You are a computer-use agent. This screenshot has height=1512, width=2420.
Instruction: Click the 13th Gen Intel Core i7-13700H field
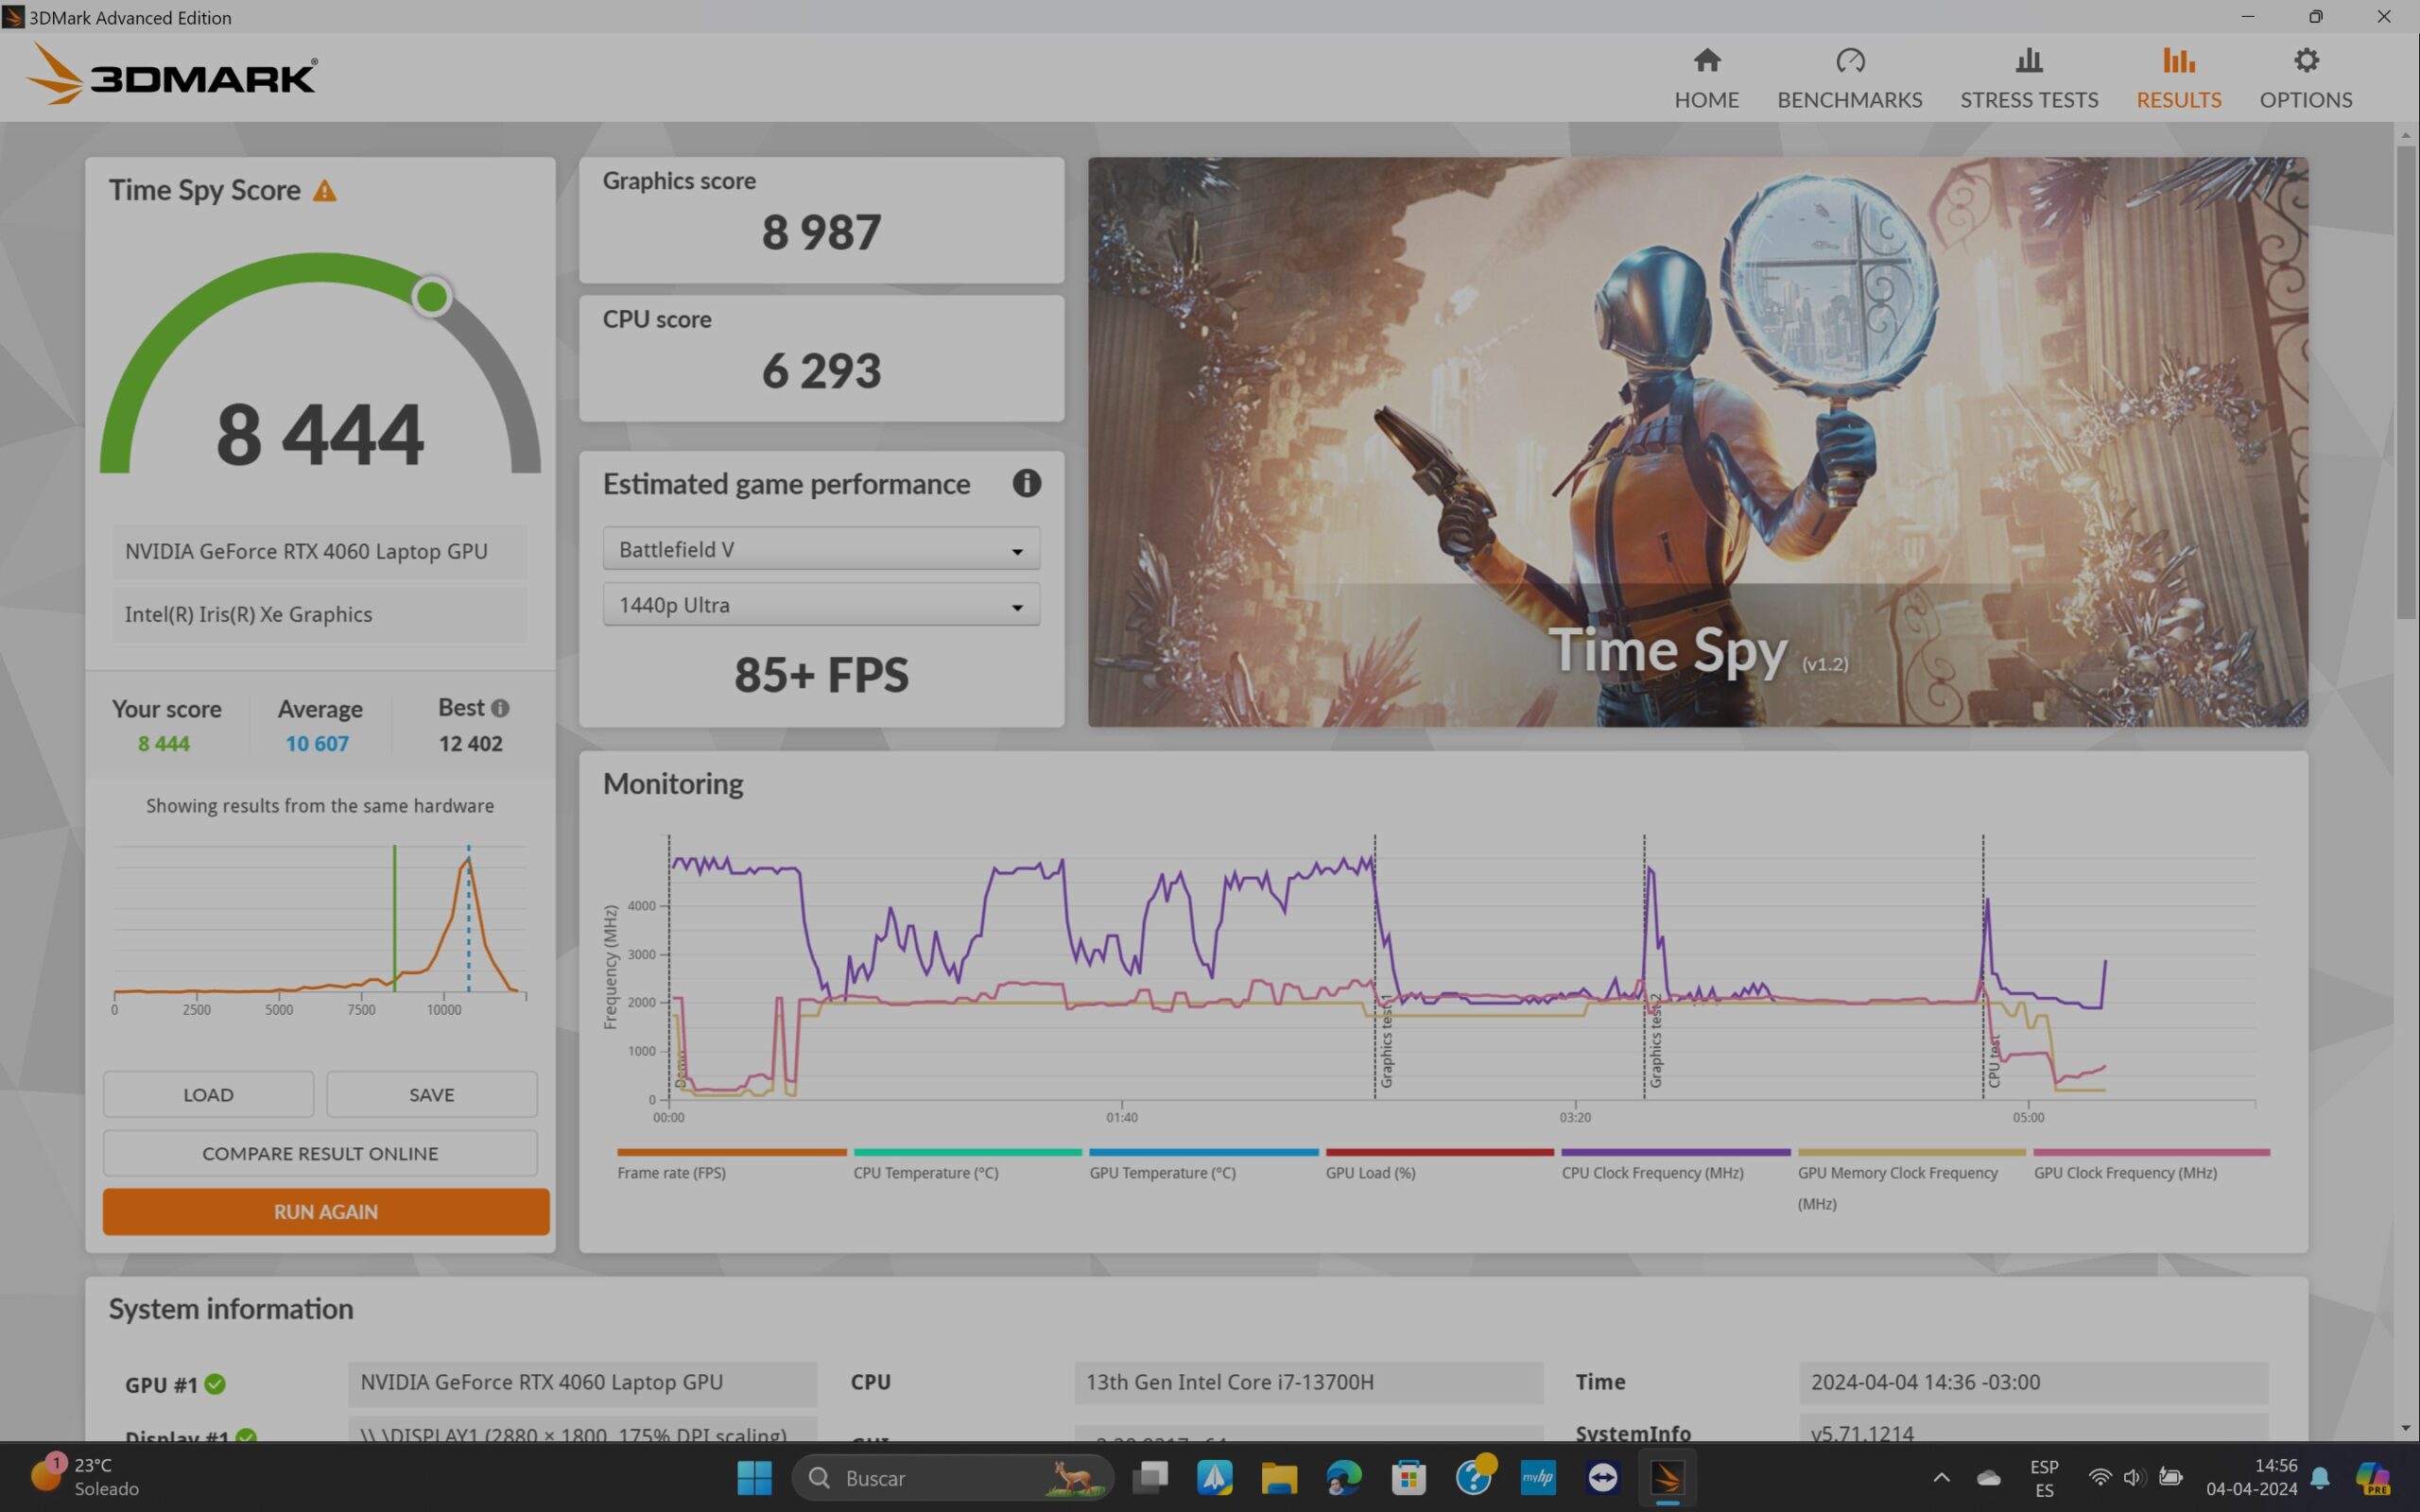tap(1308, 1382)
